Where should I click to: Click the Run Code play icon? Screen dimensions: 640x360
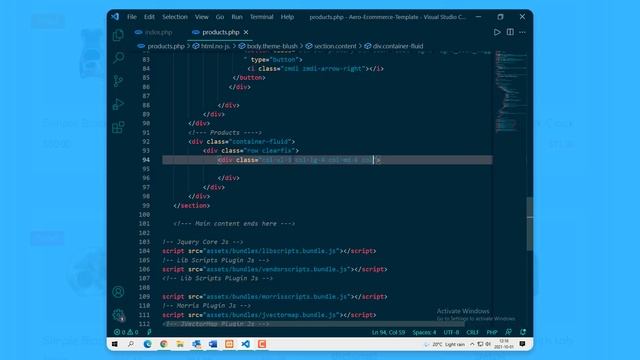(x=497, y=32)
